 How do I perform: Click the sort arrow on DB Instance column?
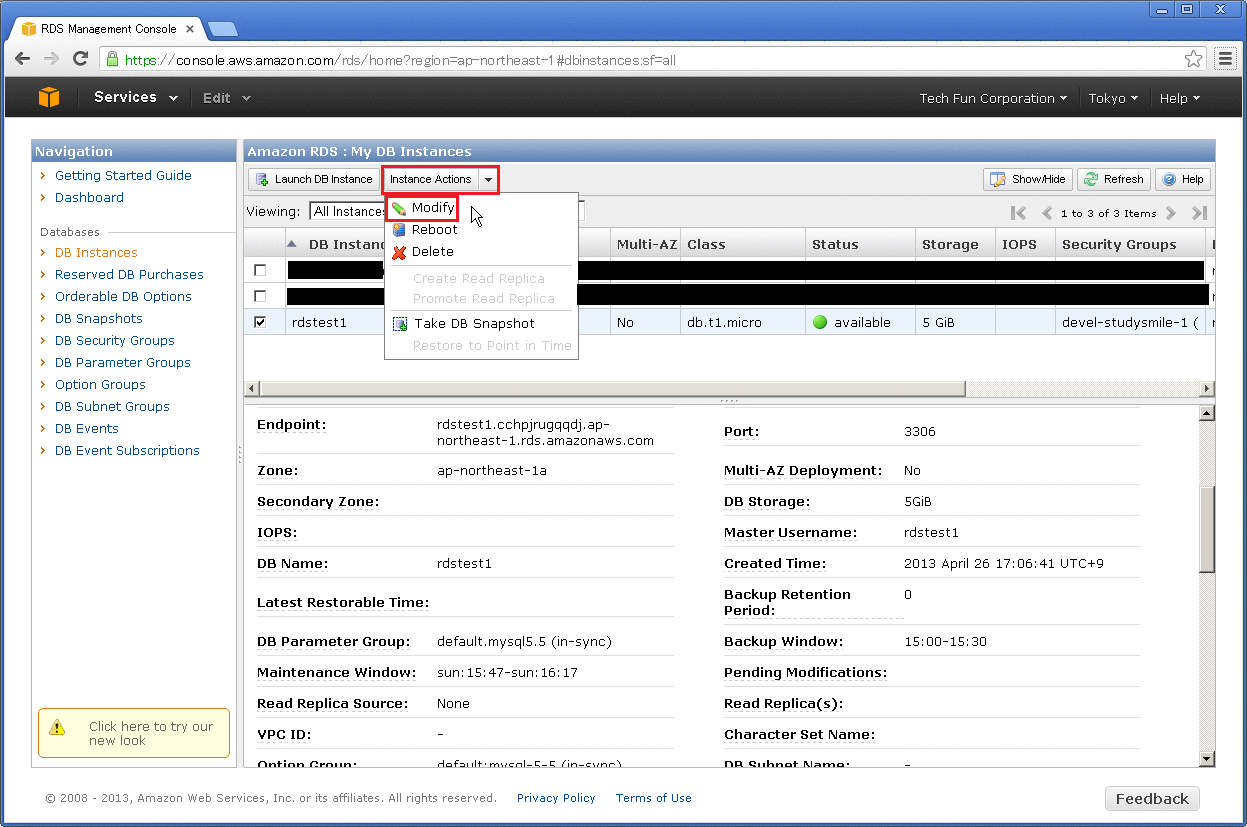[292, 244]
